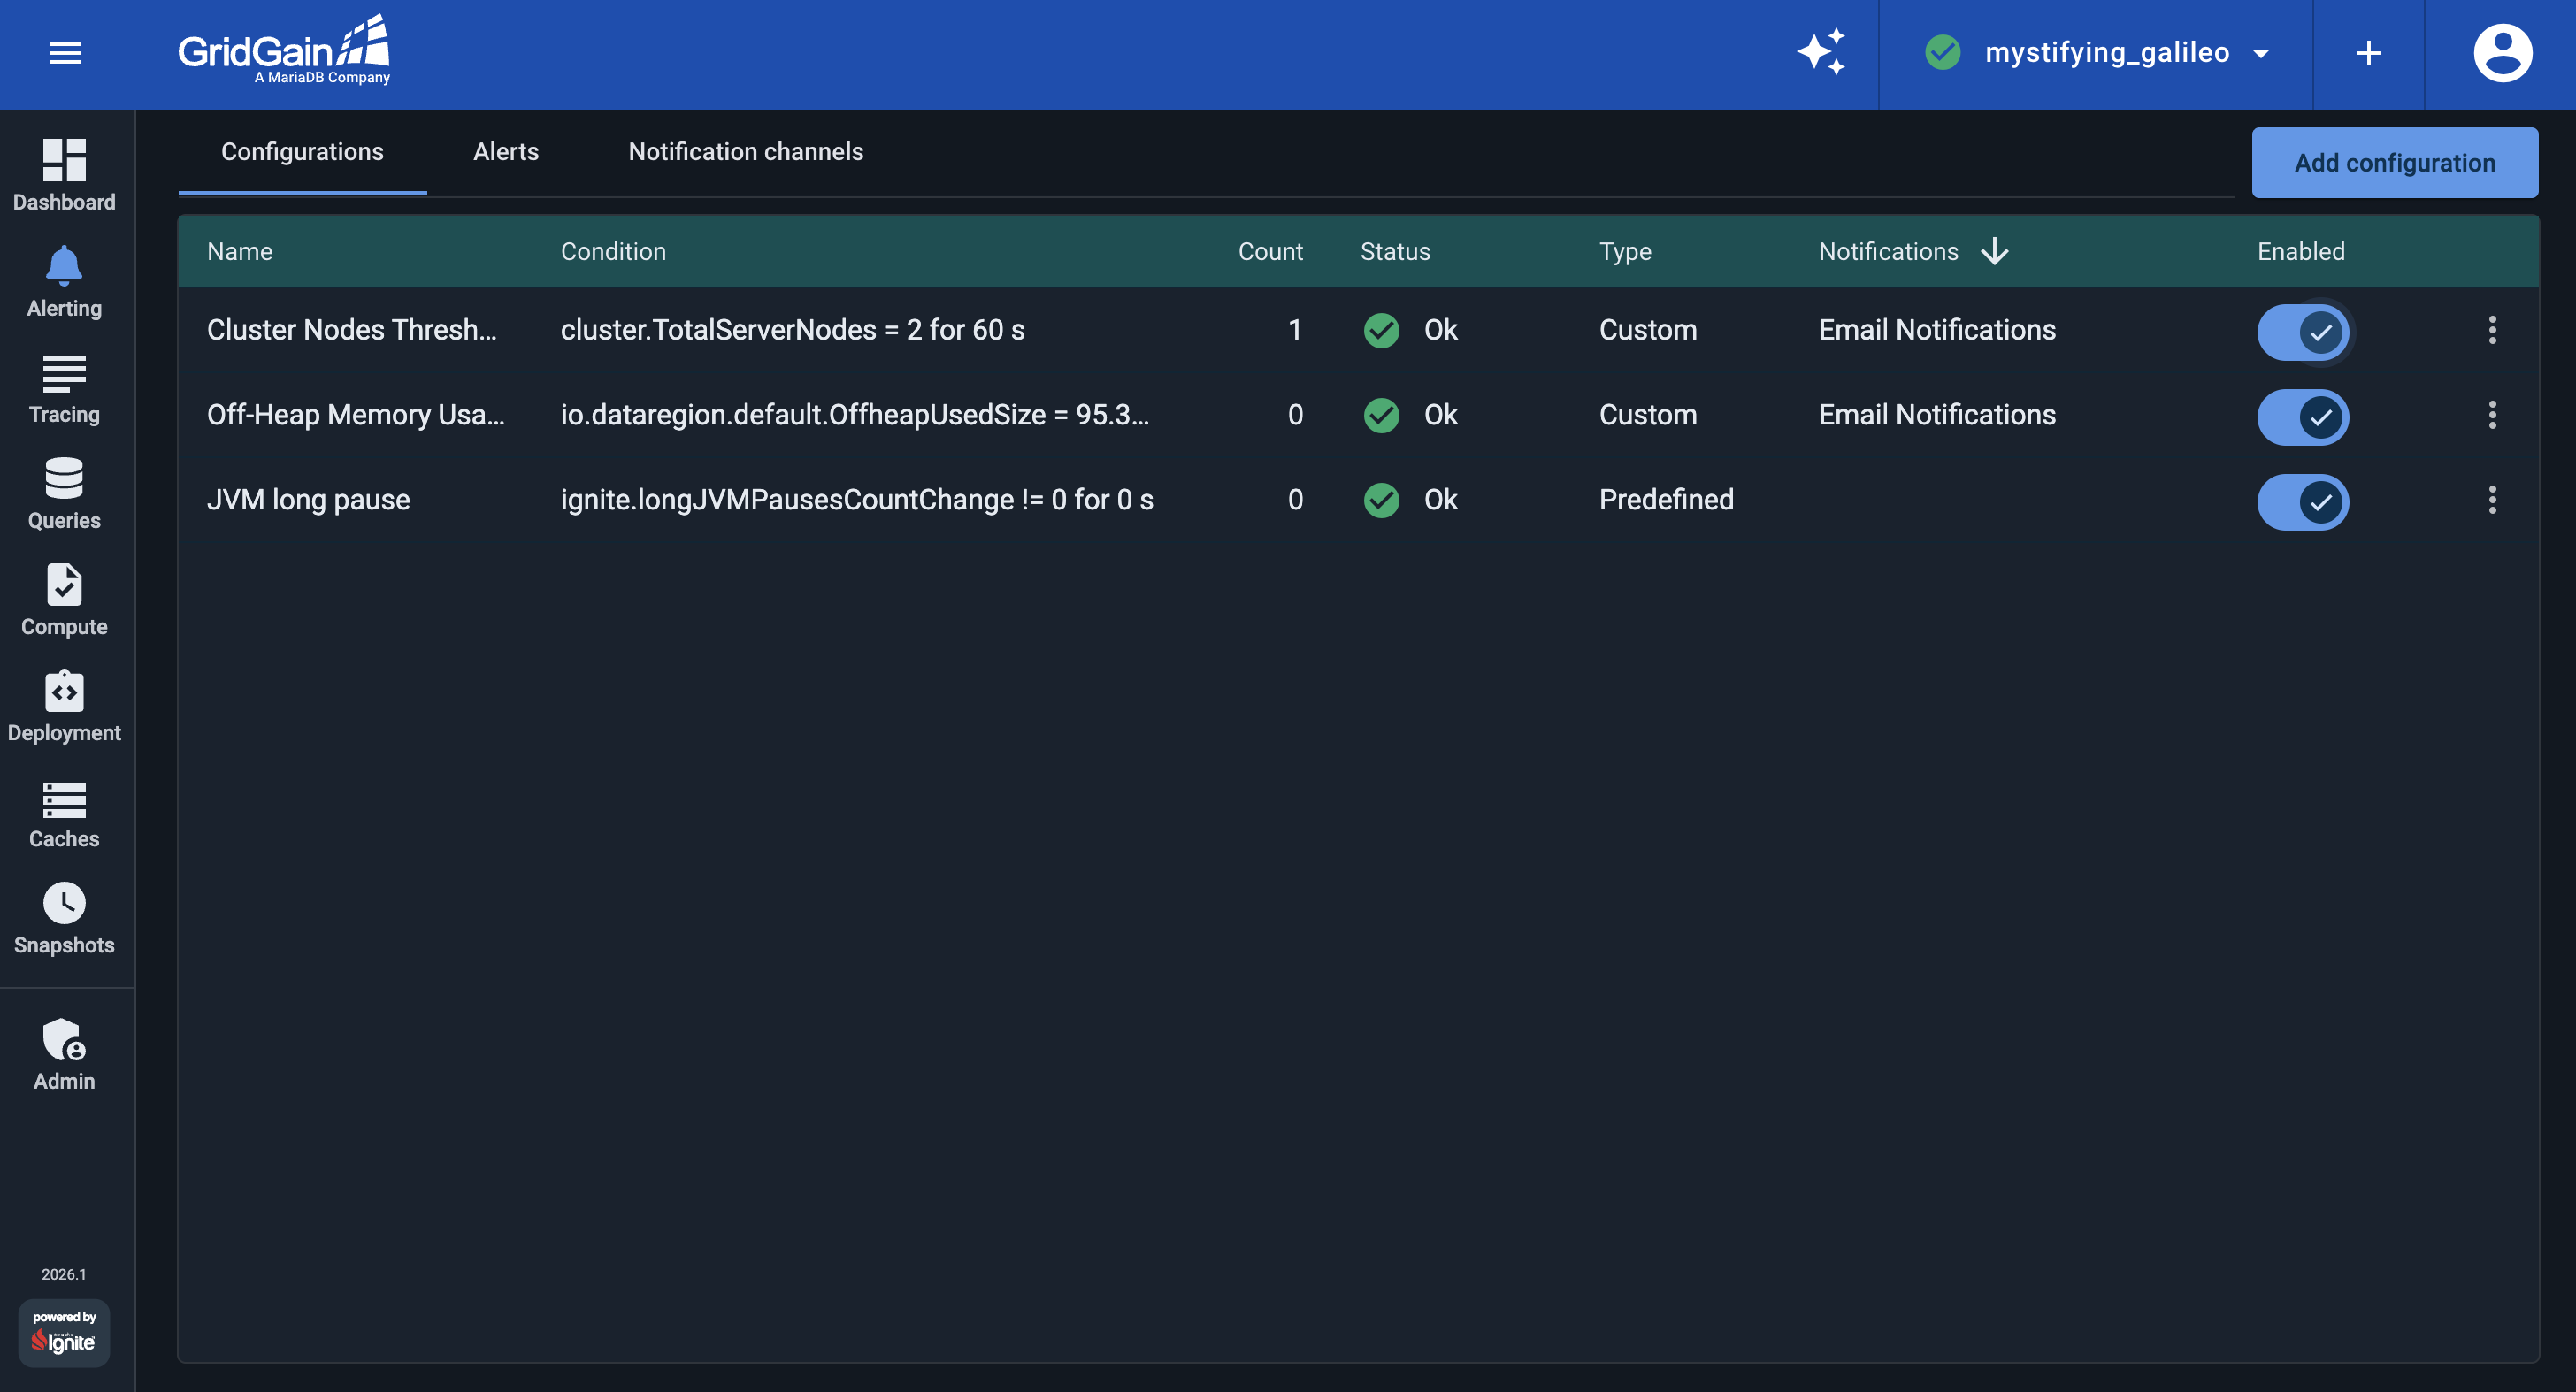Disable the Off-Heap Memory Usage alert toggle

2302,417
